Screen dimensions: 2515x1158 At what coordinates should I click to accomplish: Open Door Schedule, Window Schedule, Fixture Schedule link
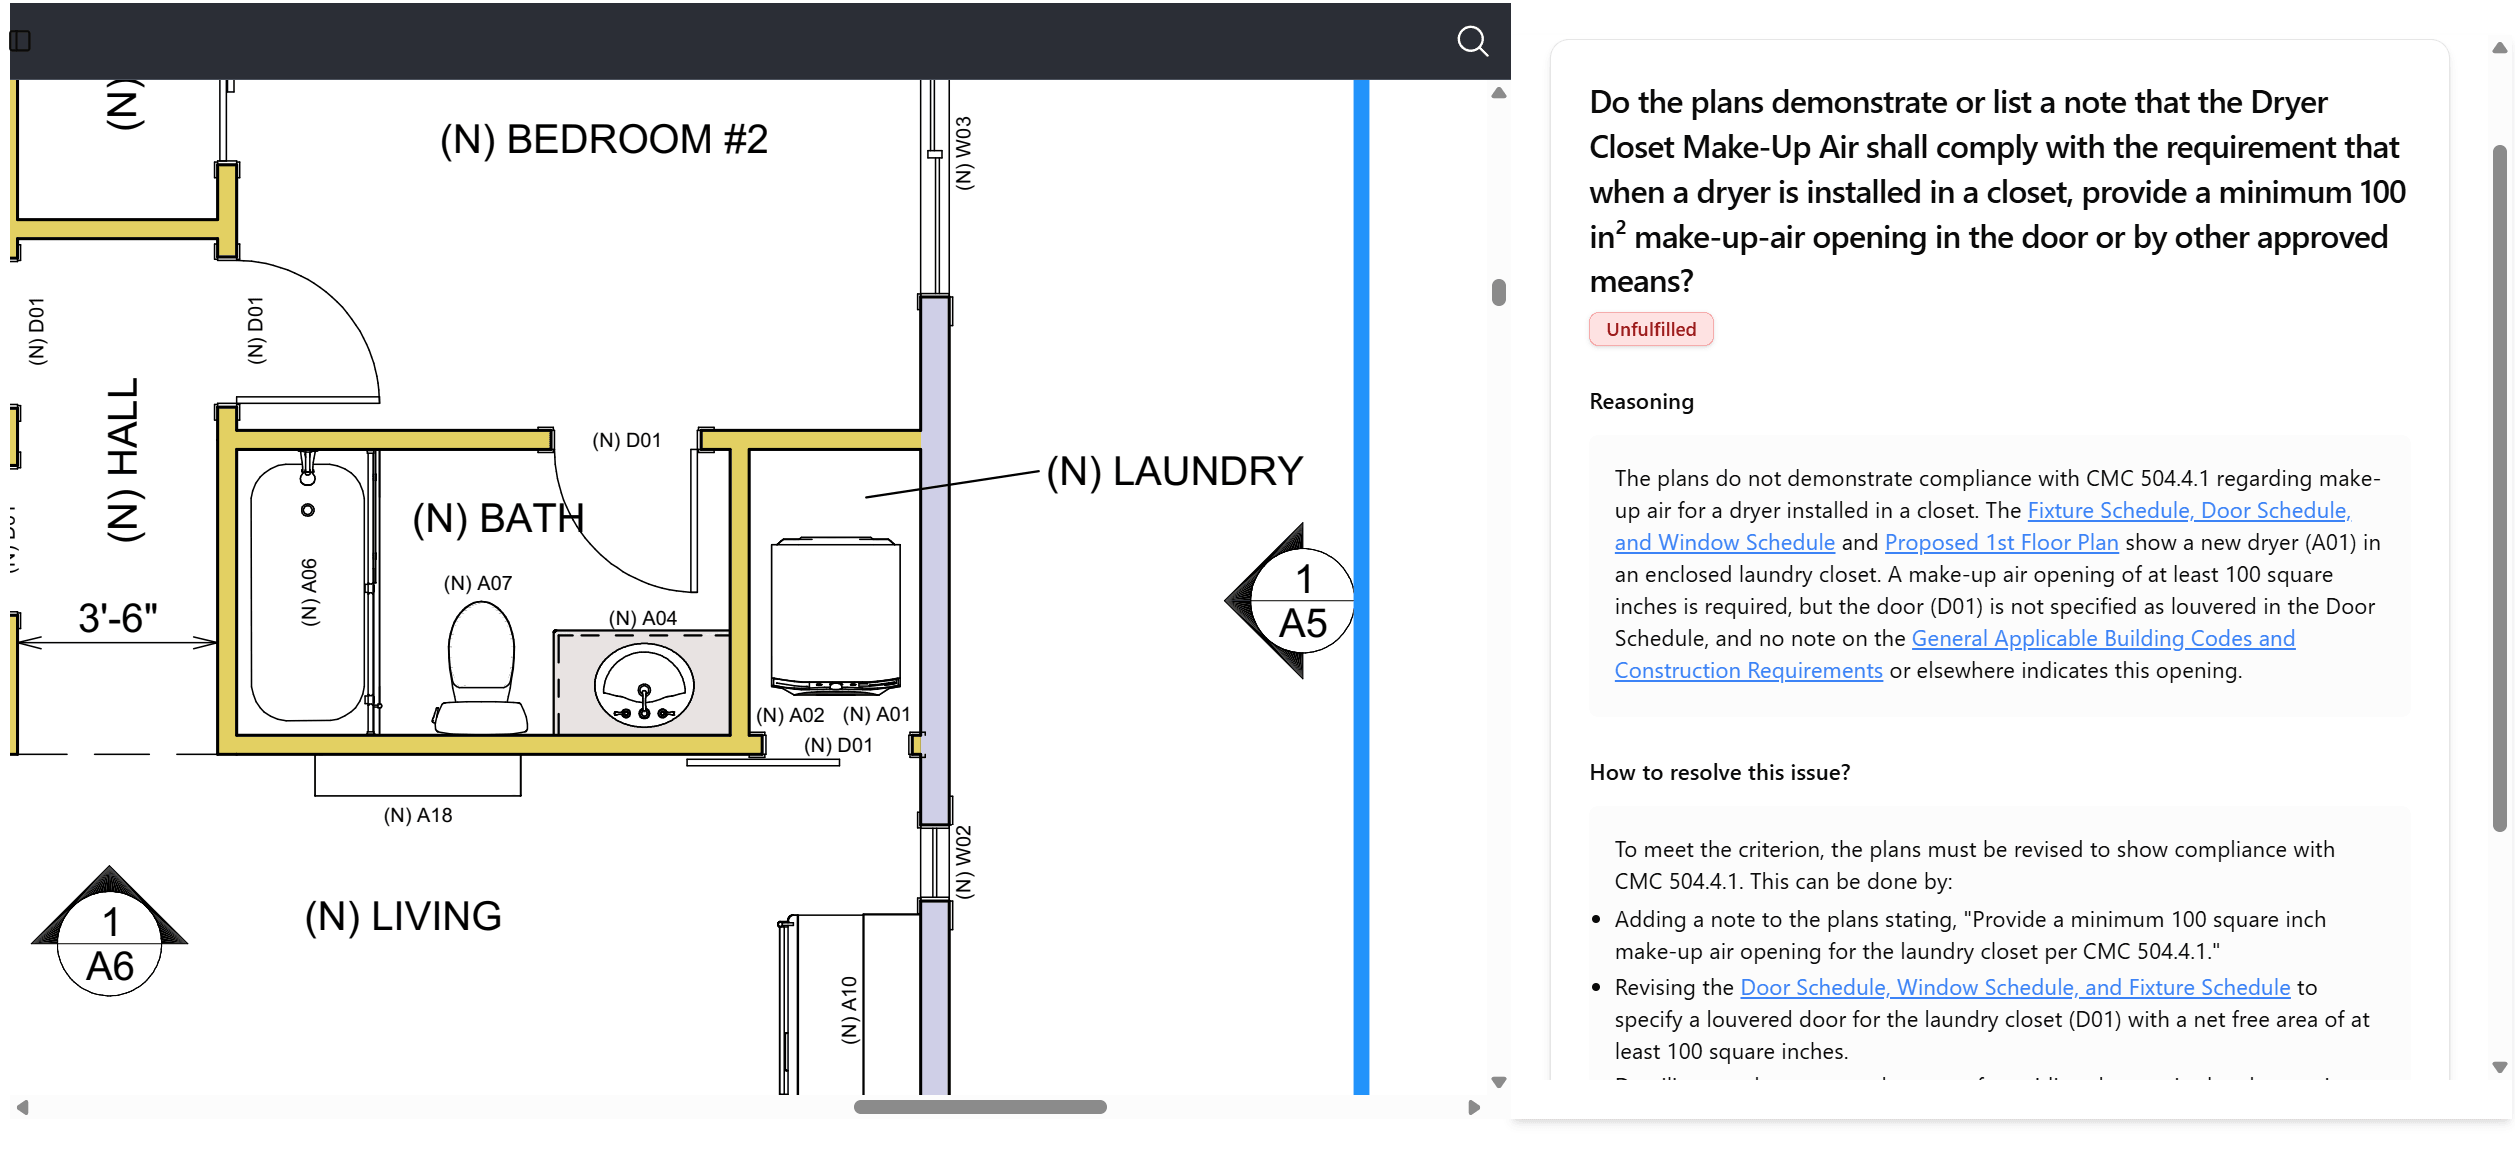(2015, 987)
